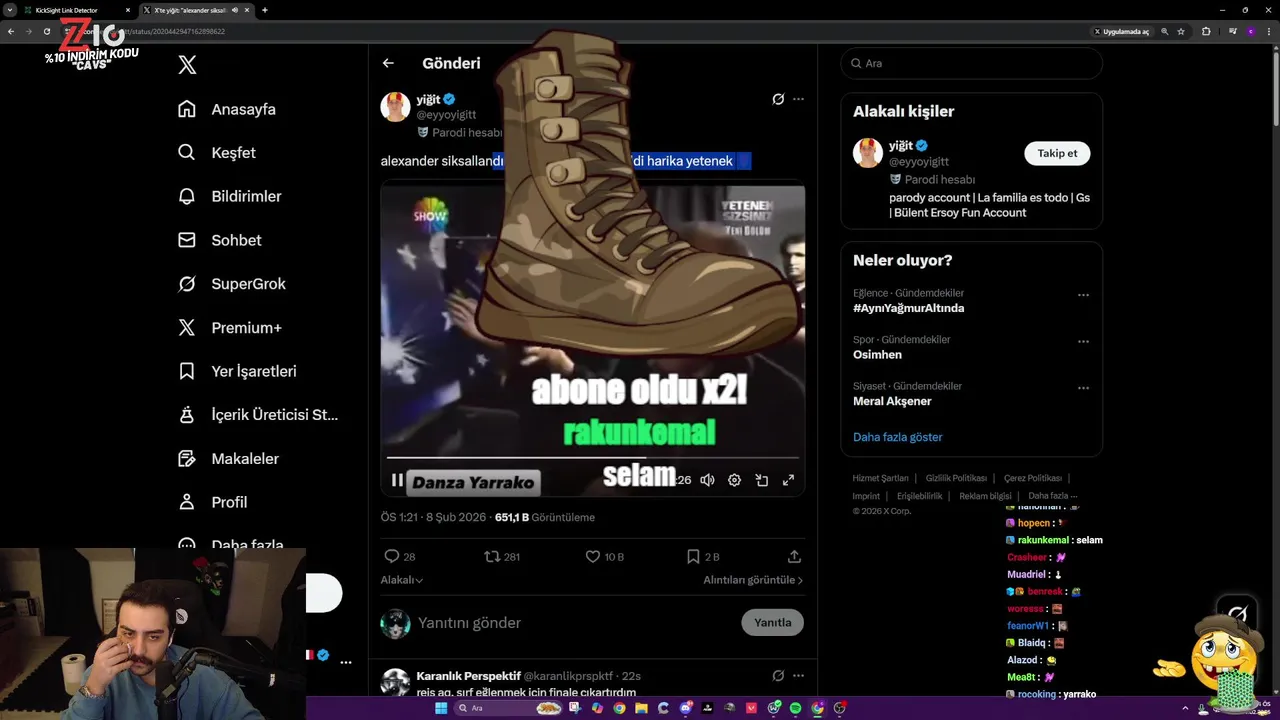Screen dimensions: 1280x720
Task: Open the Windows Start menu
Action: 441,708
